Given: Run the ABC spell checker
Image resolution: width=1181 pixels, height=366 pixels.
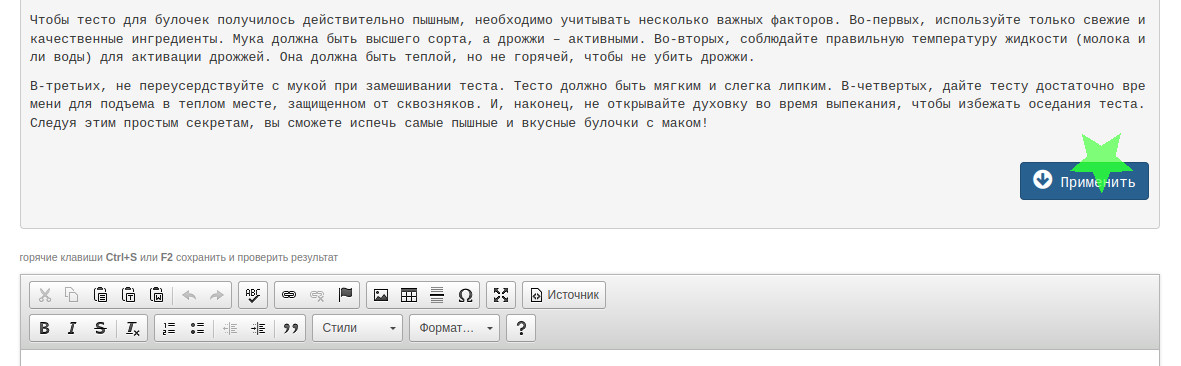Looking at the screenshot, I should (253, 295).
